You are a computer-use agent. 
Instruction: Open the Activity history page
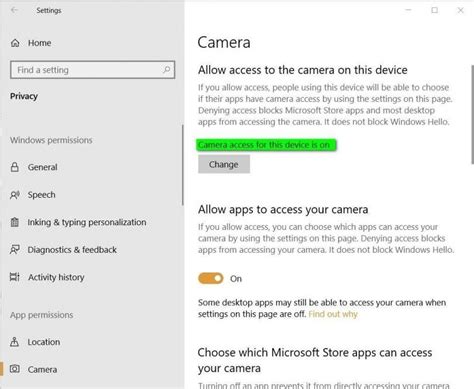tap(56, 277)
